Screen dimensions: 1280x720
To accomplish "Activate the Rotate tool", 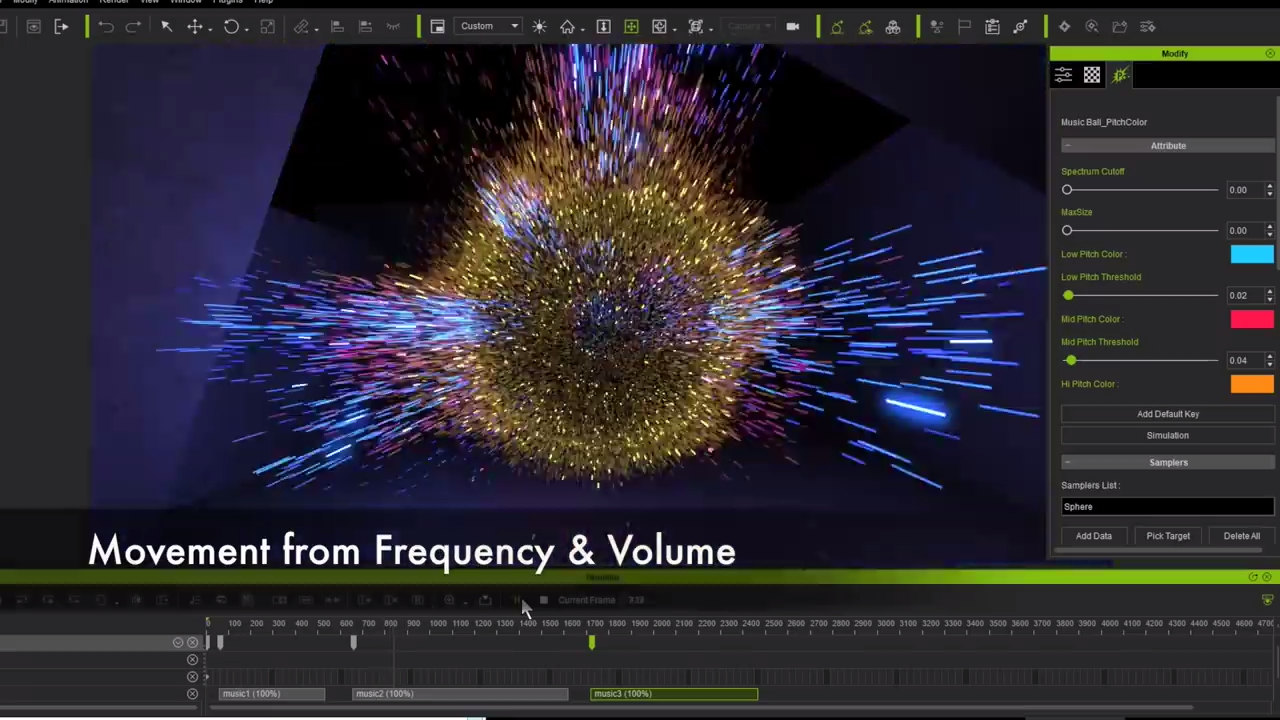I will click(x=231, y=27).
